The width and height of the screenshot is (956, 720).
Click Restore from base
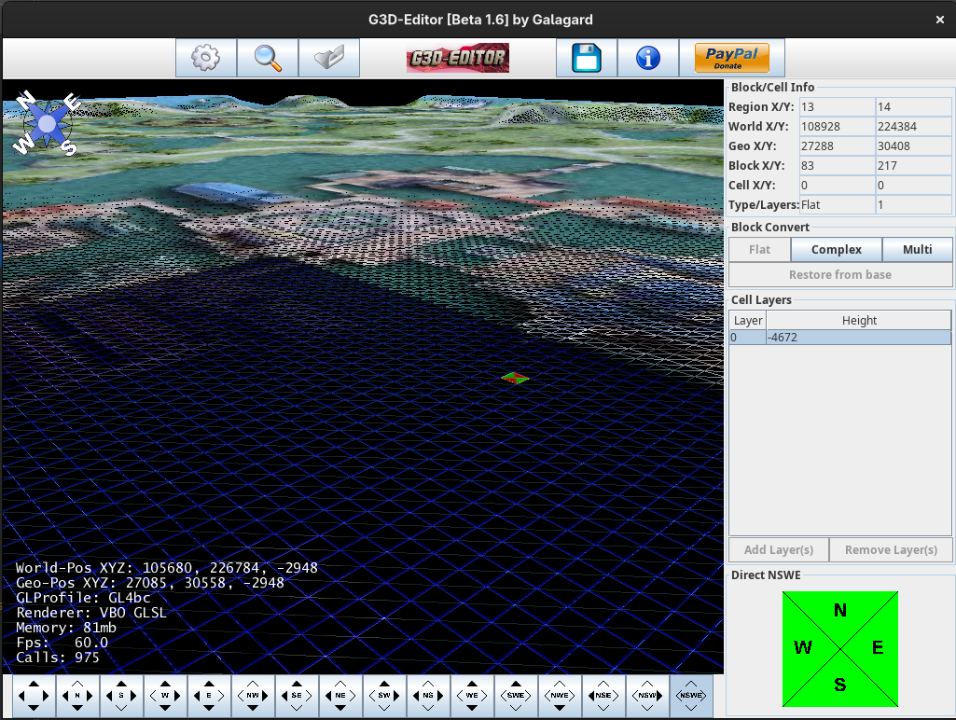click(x=840, y=274)
